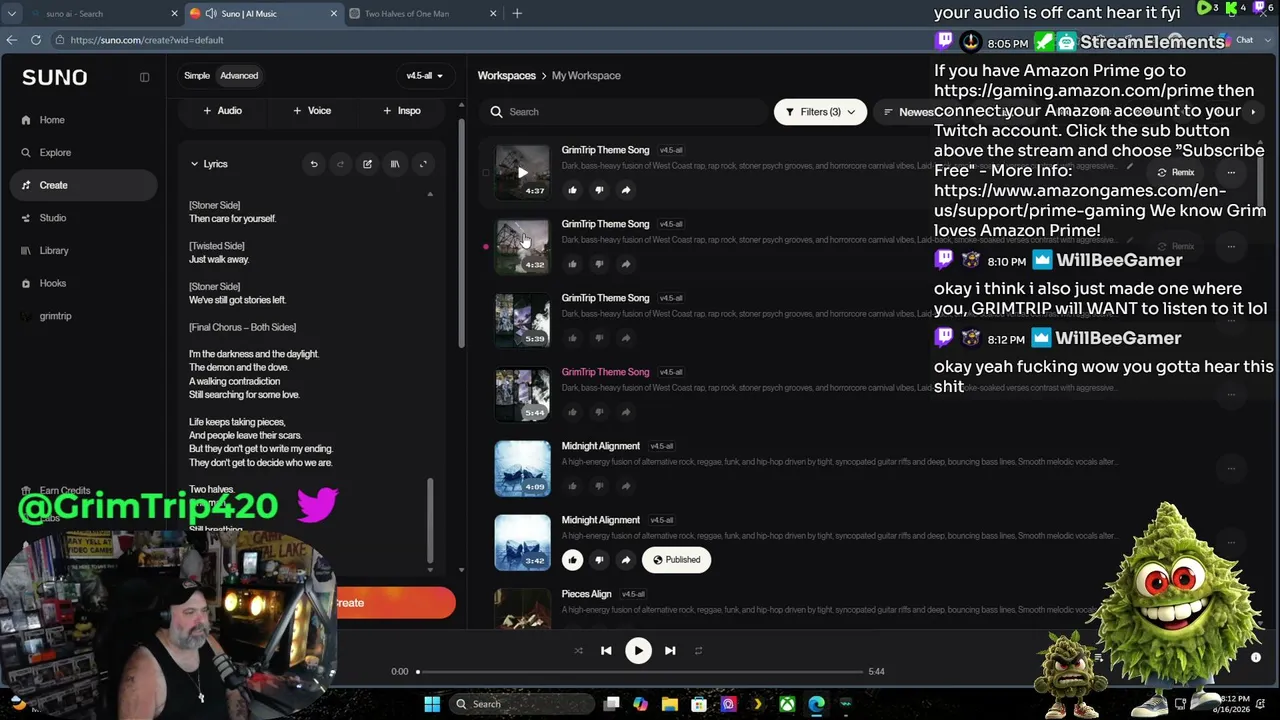Share the 4:32 GrimTrip Theme Song

626,264
